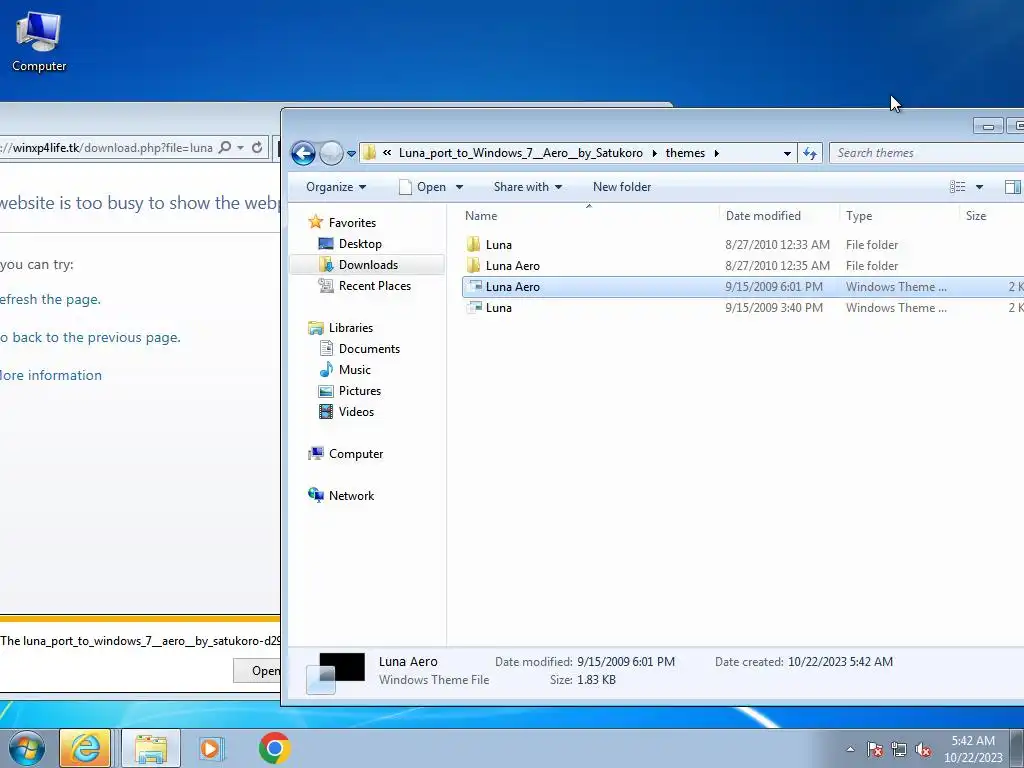
Task: Click Explorer's Forward arrow button
Action: point(332,153)
